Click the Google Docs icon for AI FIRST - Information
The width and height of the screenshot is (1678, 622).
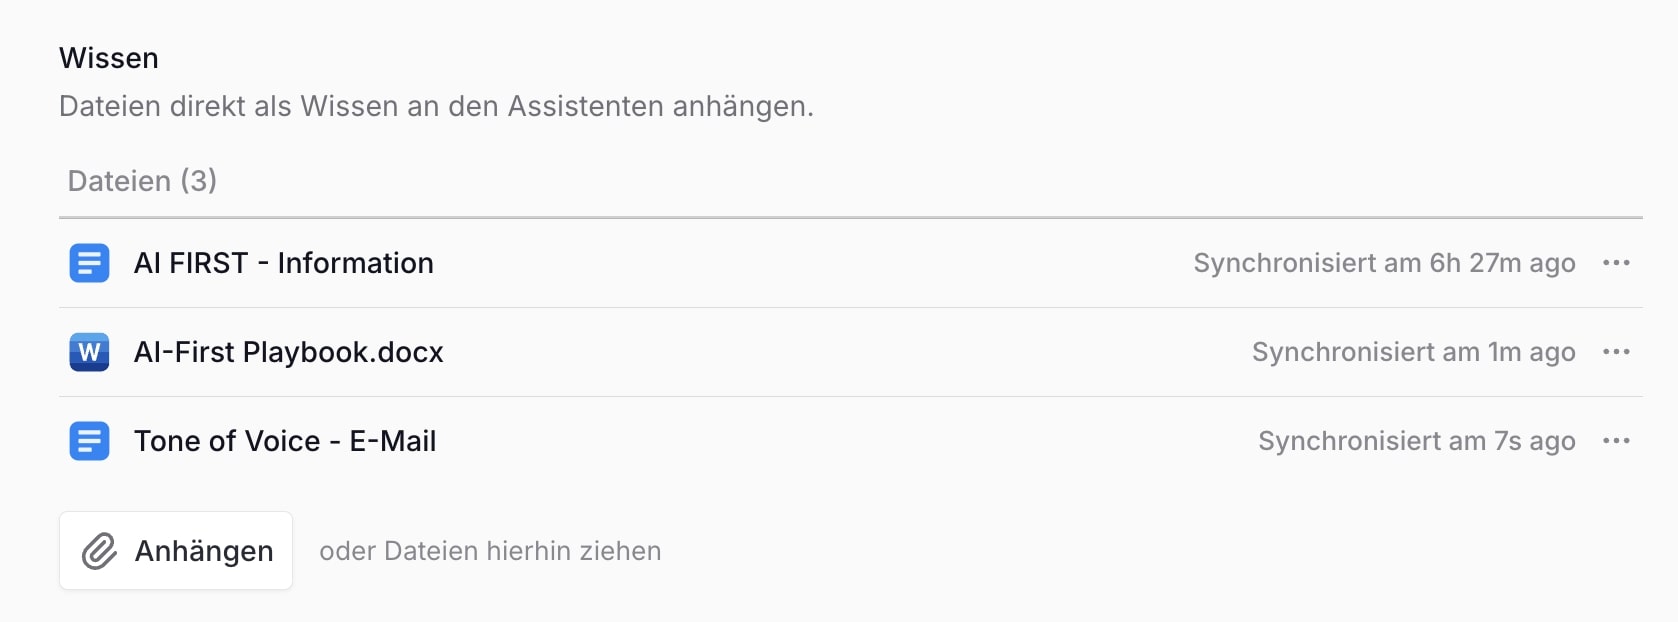(x=89, y=263)
